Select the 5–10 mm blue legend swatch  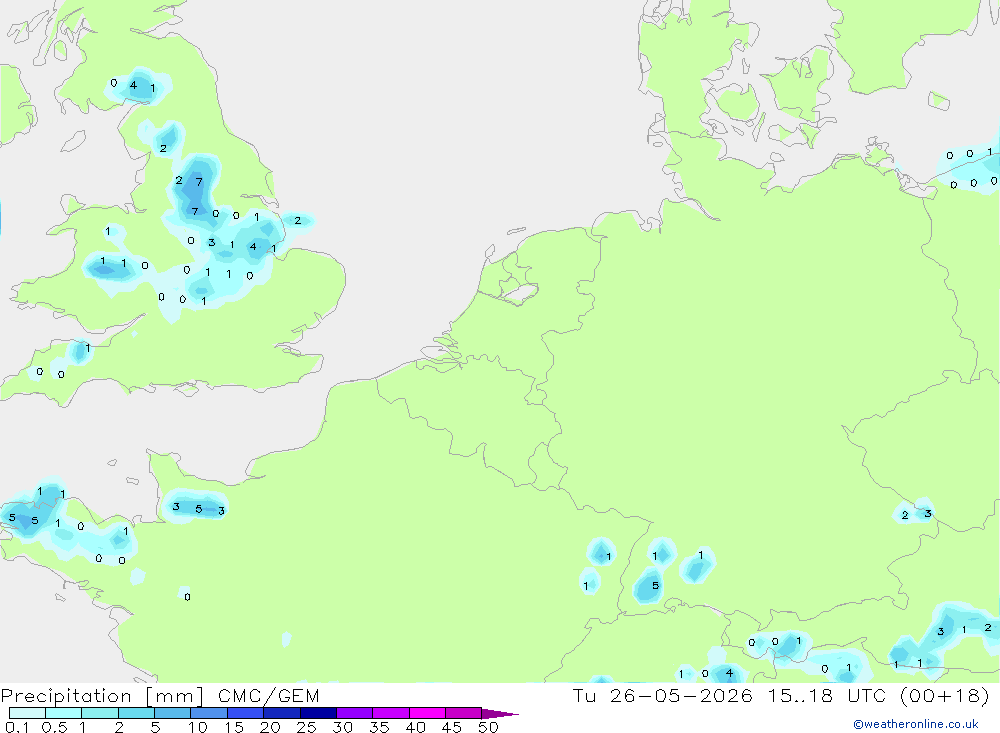[x=172, y=713]
